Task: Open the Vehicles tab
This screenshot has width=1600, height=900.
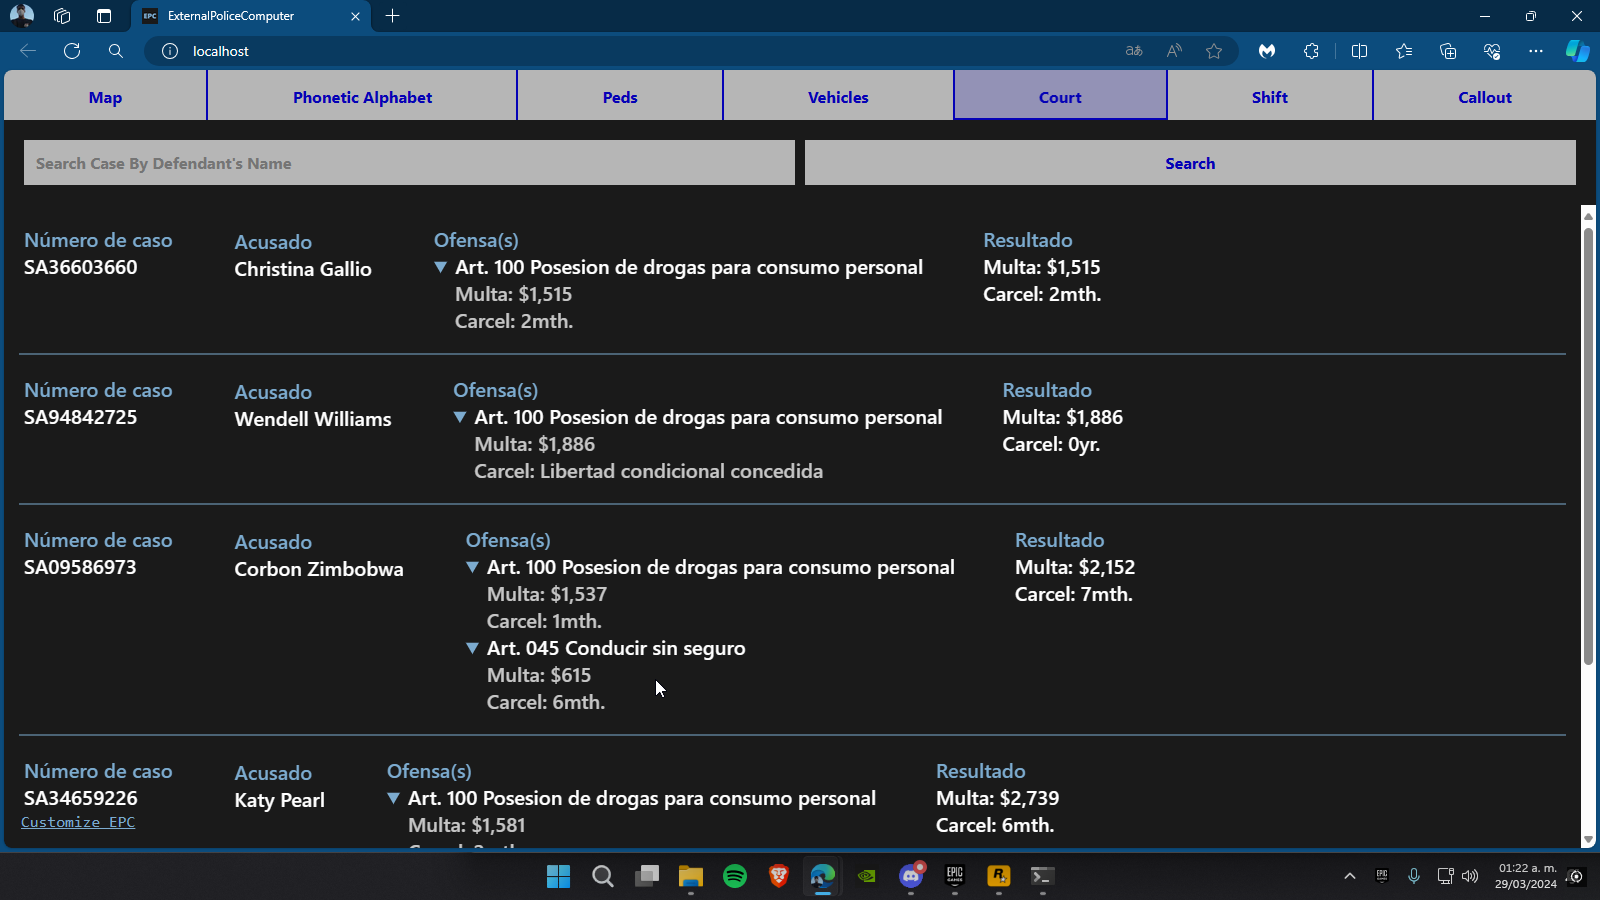Action: coord(838,97)
